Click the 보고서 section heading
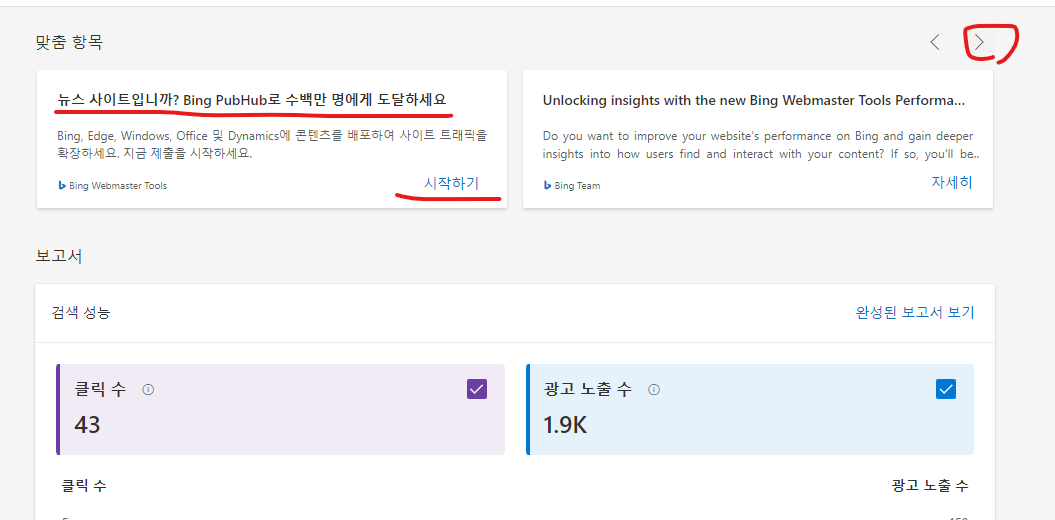 (59, 256)
